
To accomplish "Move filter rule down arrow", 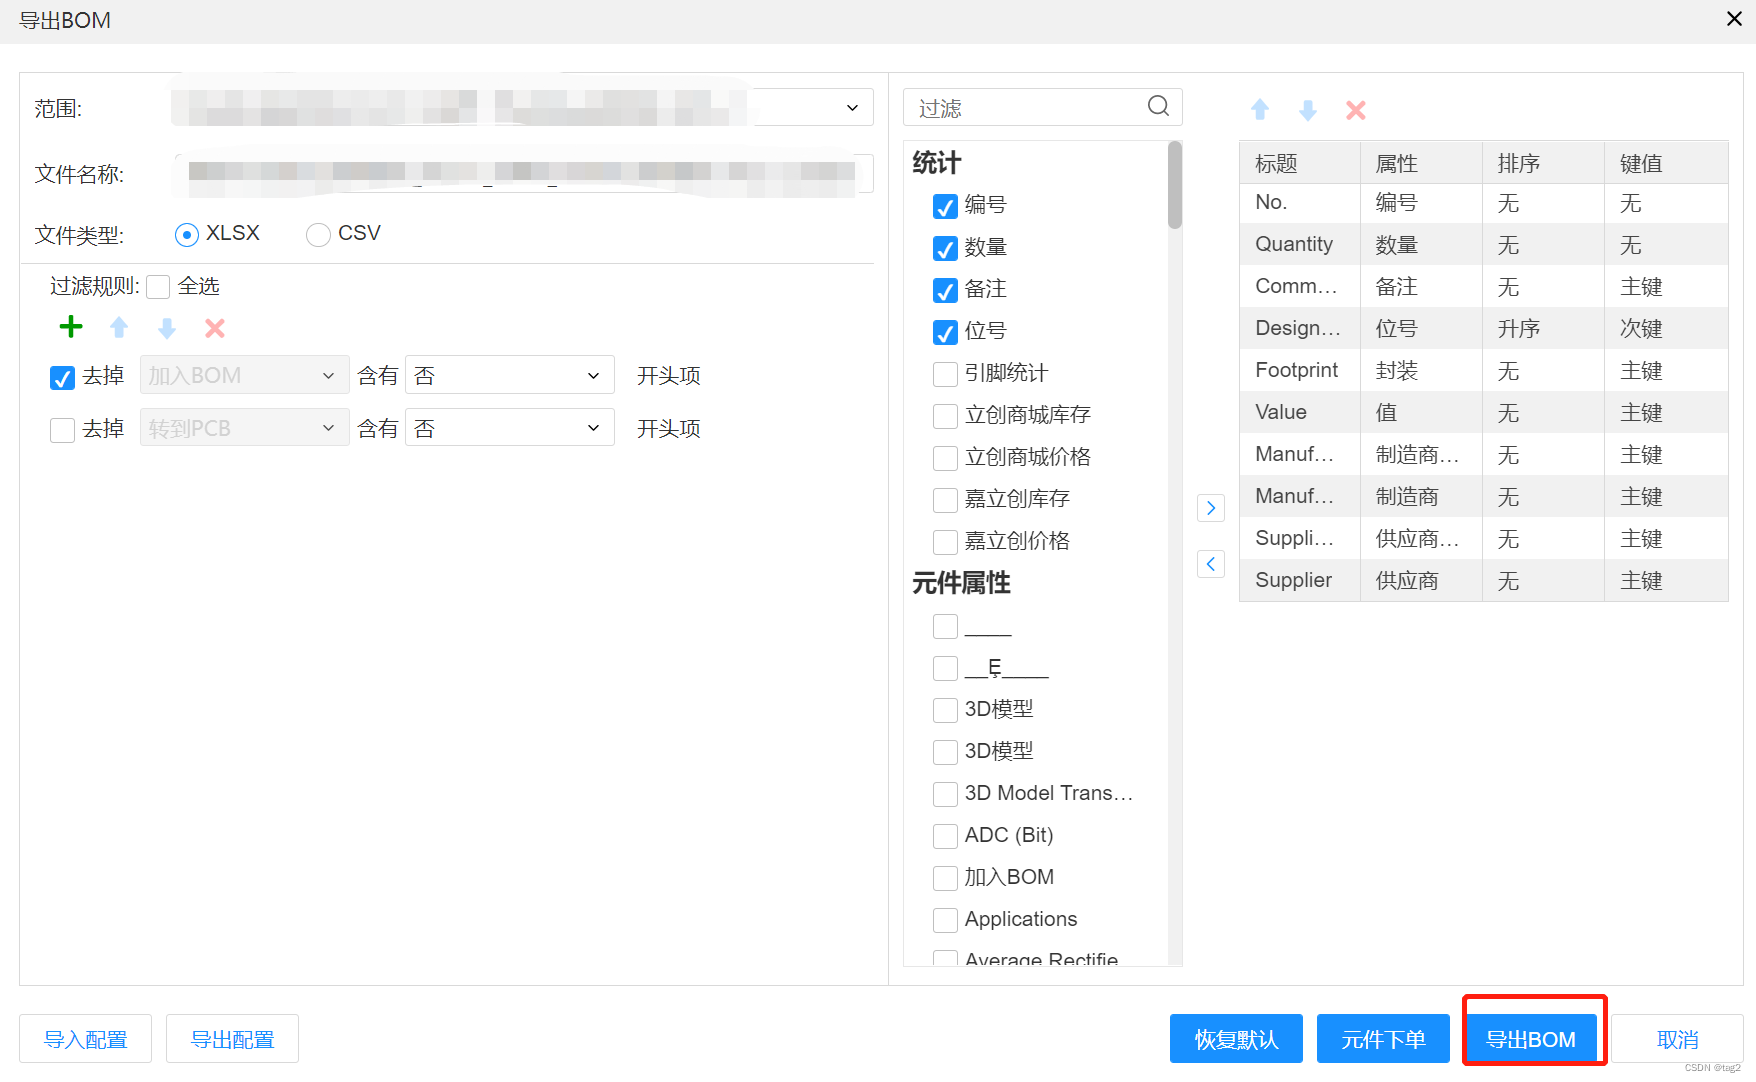I will point(167,327).
